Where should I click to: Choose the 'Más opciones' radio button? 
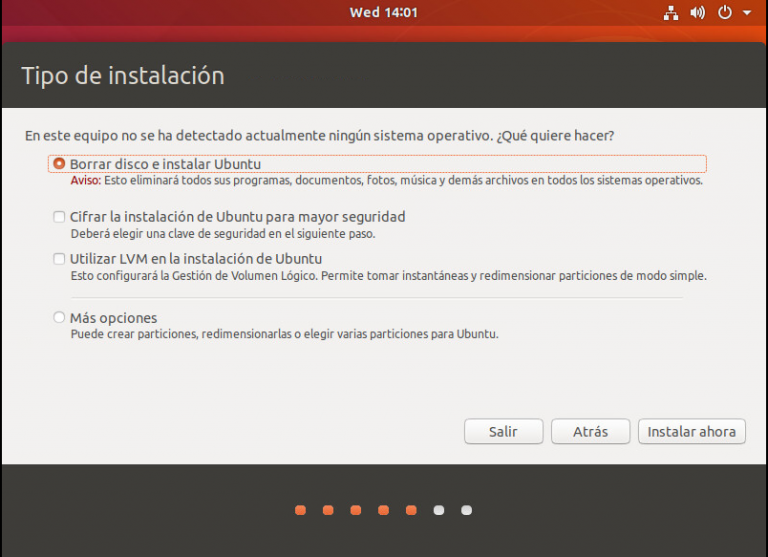pyautogui.click(x=60, y=318)
